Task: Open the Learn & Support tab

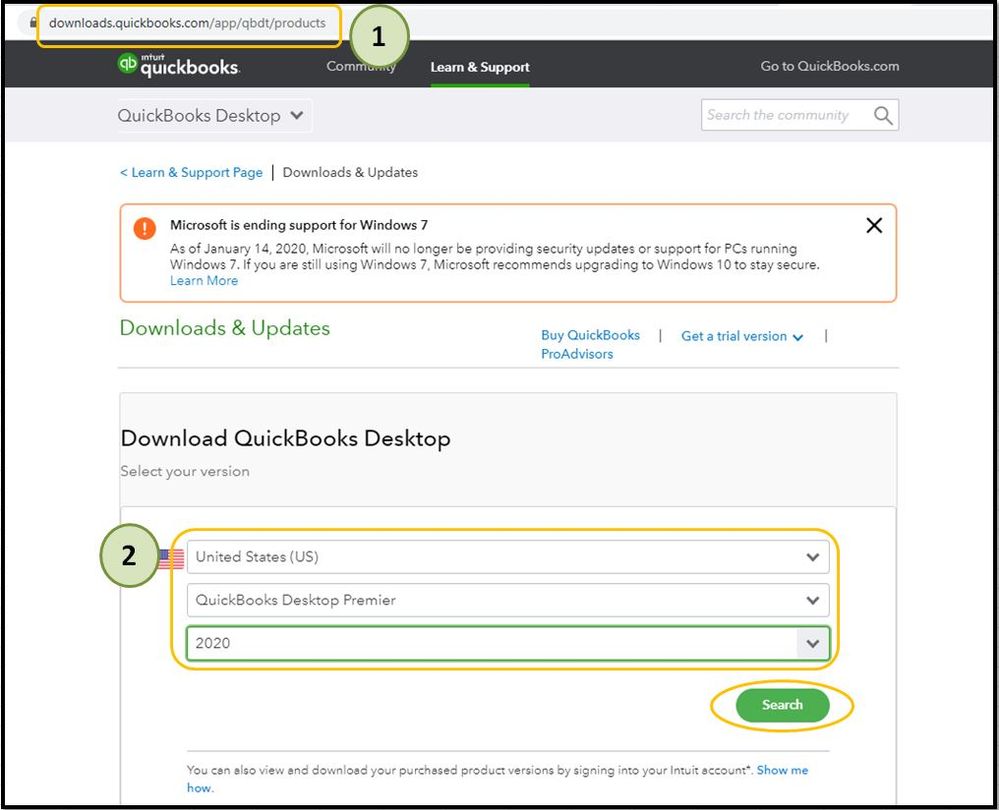Action: point(480,67)
